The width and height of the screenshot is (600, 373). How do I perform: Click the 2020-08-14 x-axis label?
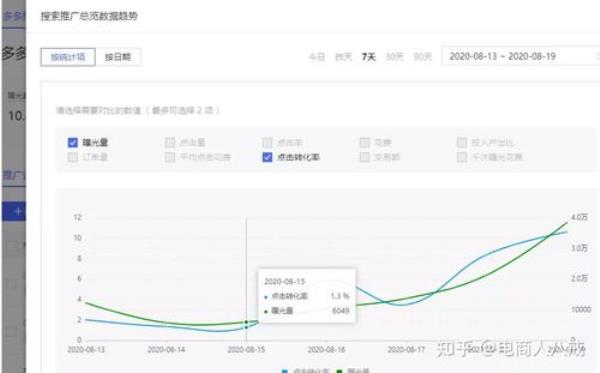tap(166, 350)
